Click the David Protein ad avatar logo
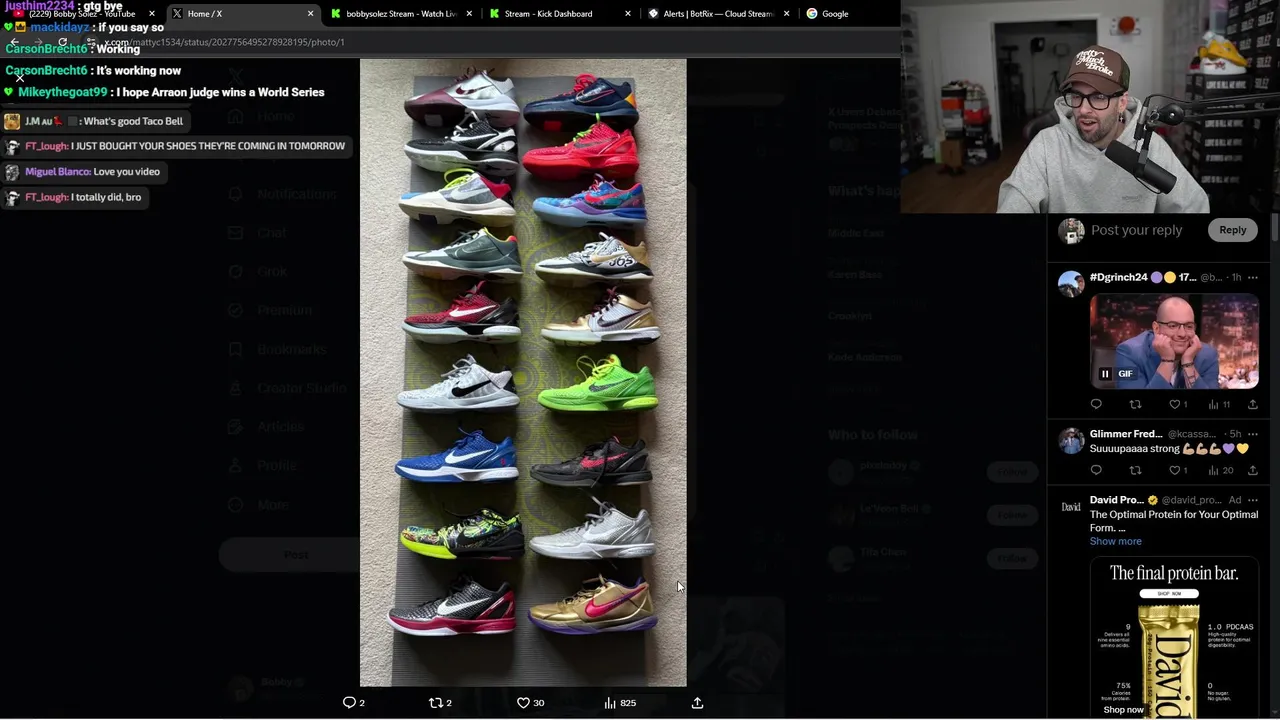 coord(1071,507)
